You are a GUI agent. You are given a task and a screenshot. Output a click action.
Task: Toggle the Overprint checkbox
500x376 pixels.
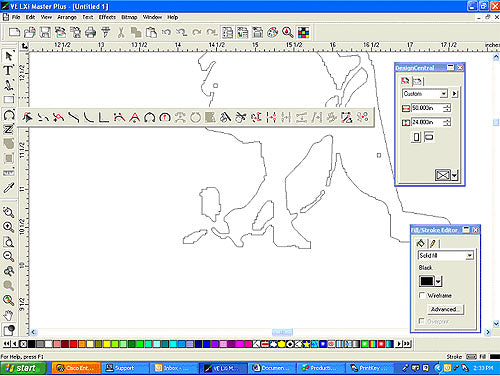[422, 321]
